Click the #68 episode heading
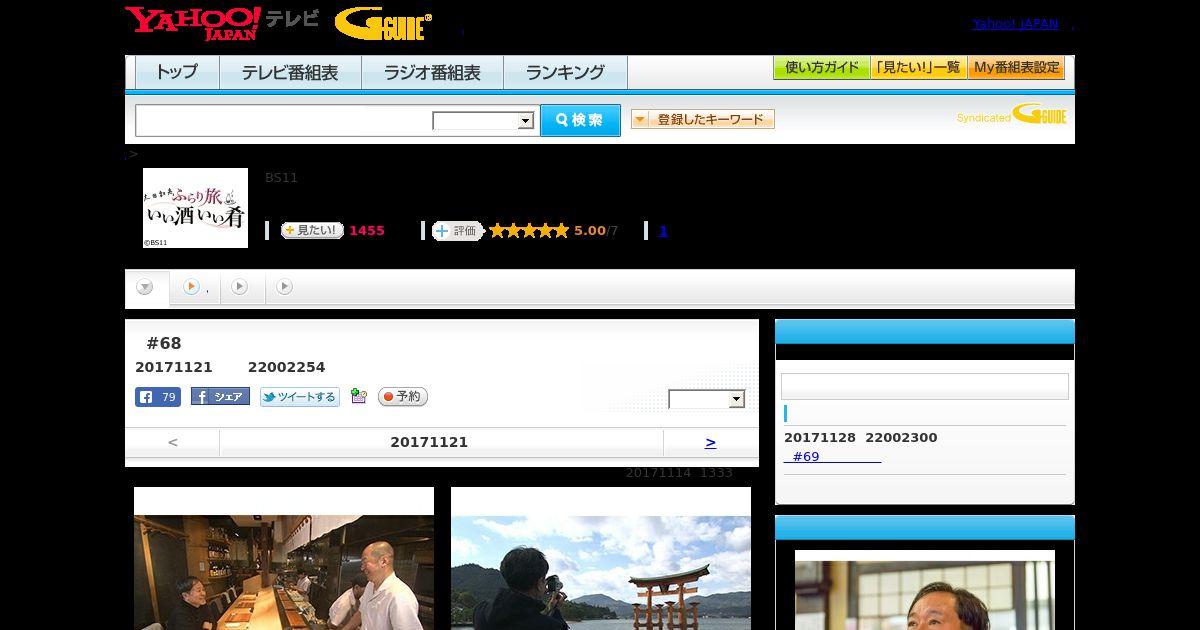 click(164, 344)
